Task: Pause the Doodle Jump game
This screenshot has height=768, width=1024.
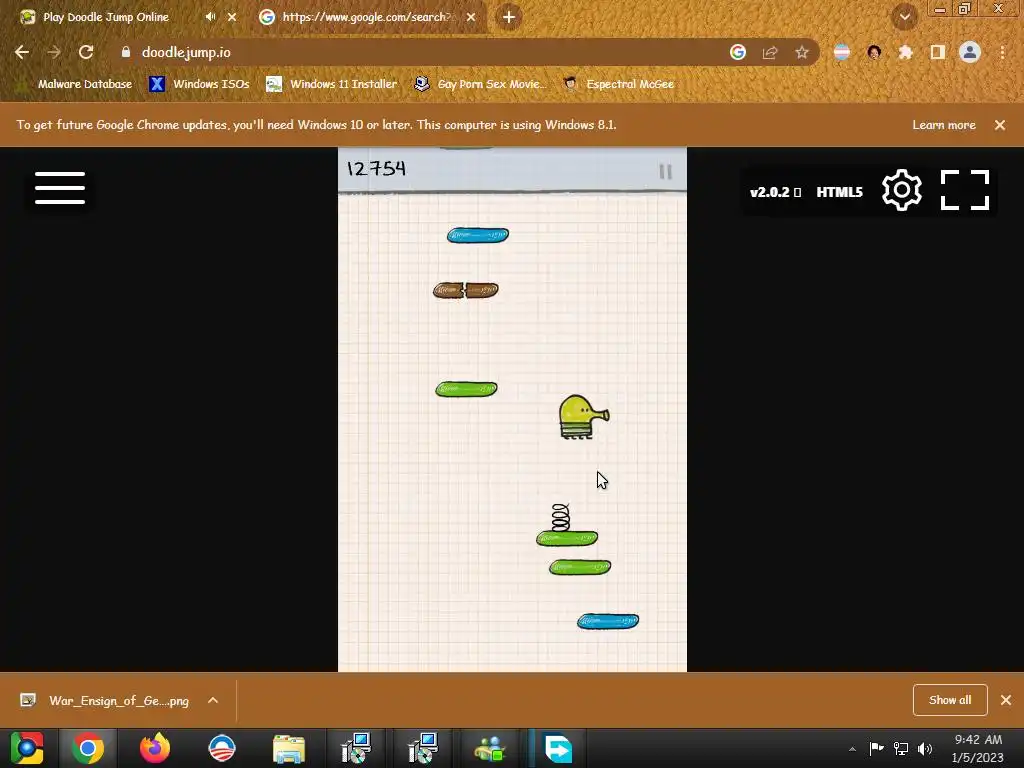Action: tap(665, 171)
